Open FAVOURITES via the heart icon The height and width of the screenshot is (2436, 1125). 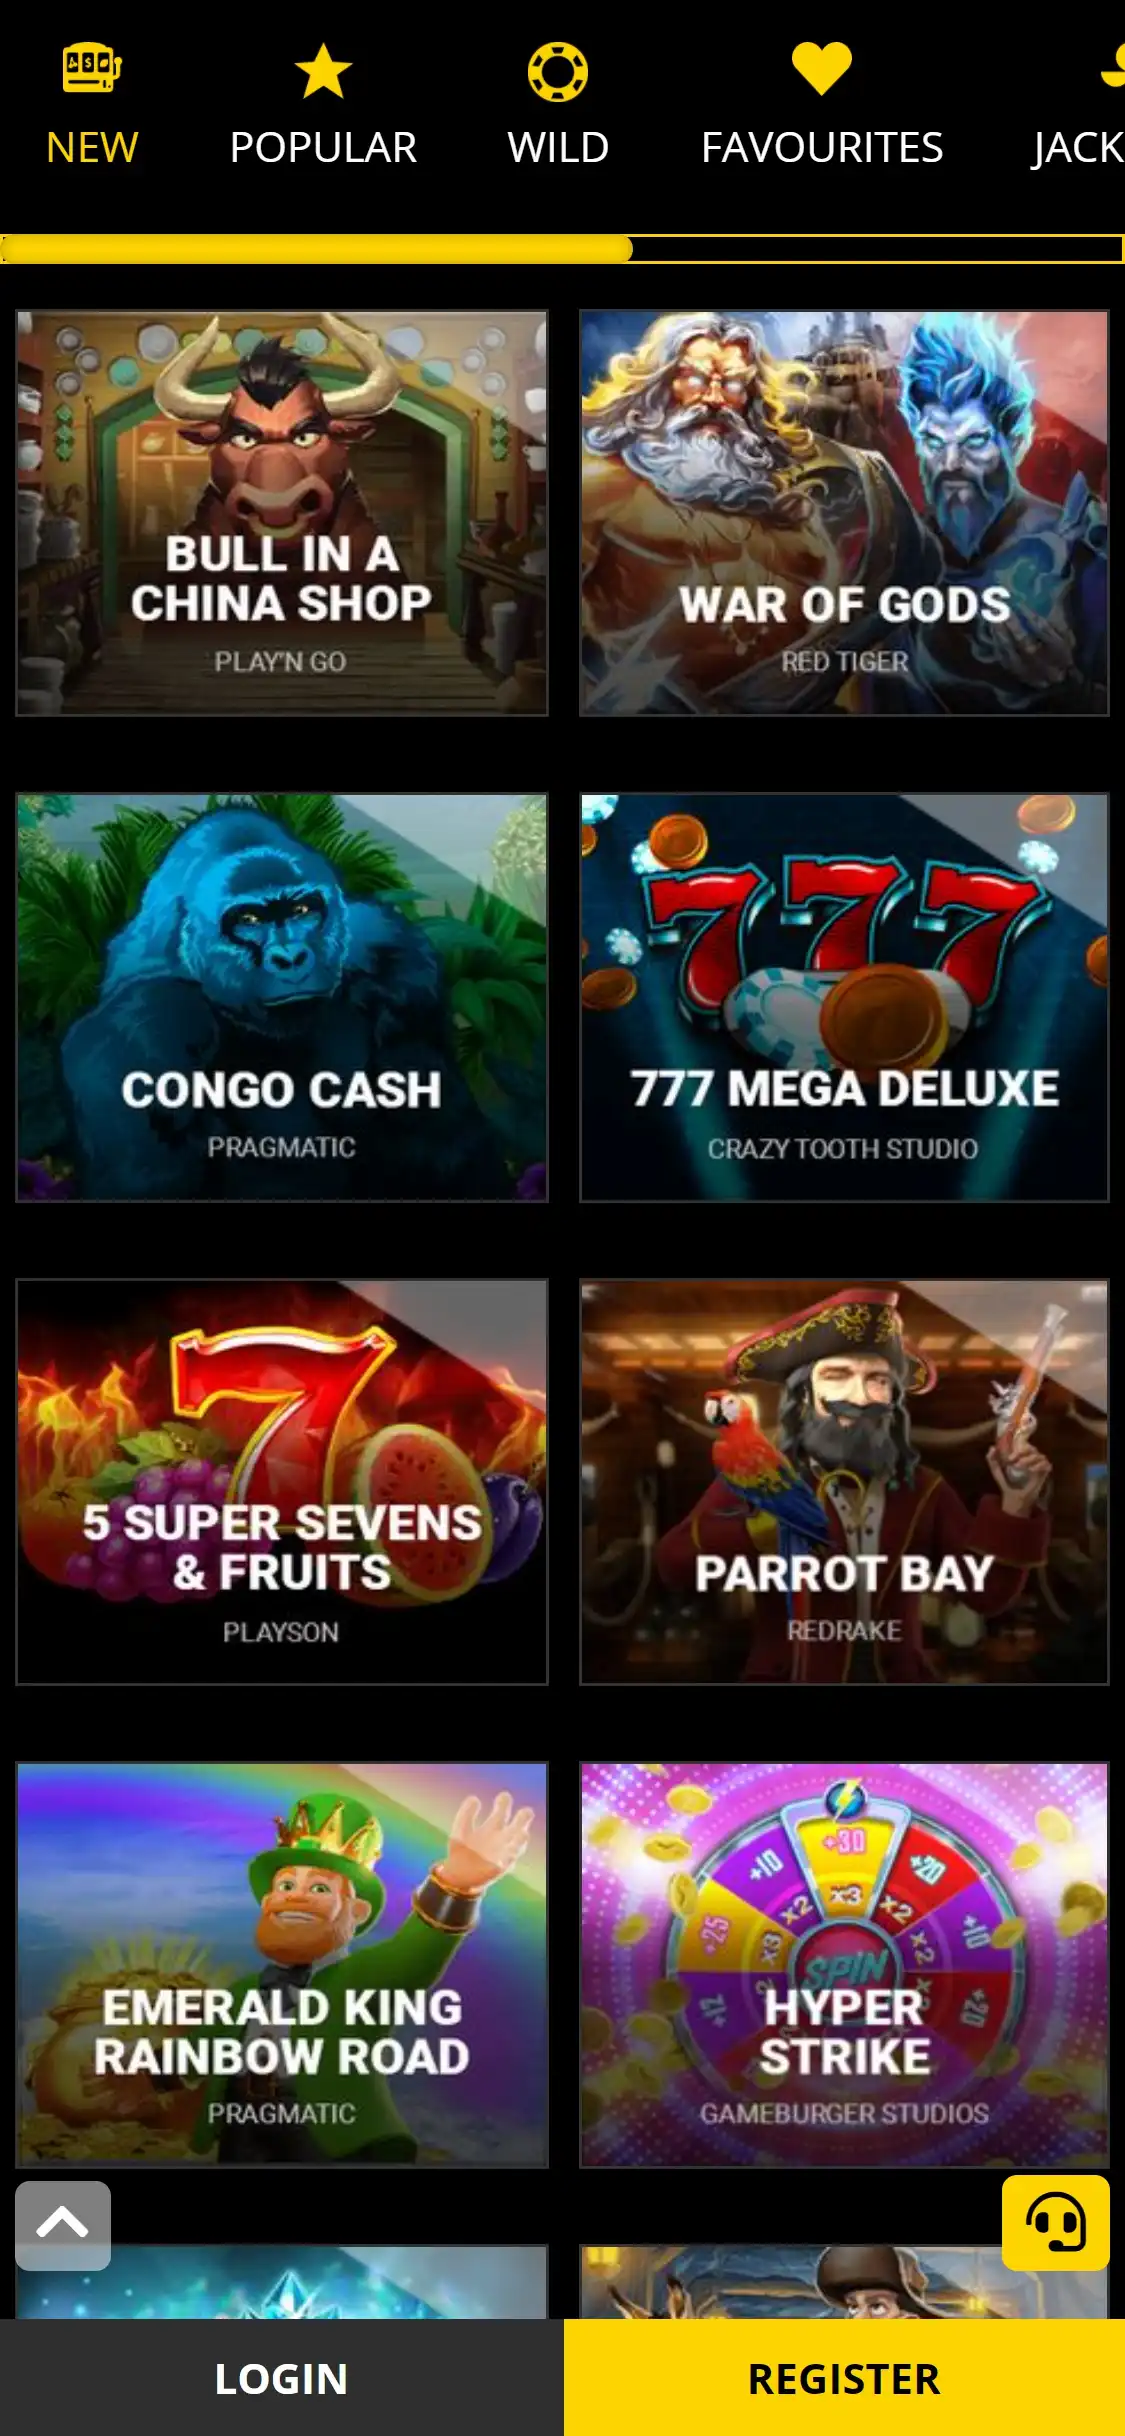(x=822, y=69)
